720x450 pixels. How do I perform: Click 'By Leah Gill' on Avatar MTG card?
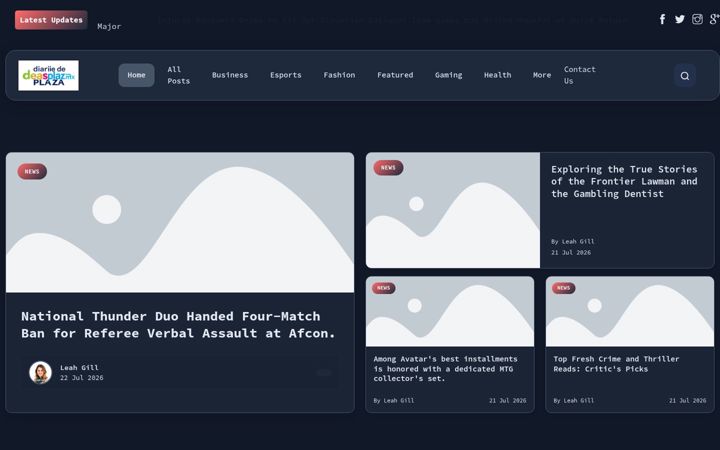394,401
